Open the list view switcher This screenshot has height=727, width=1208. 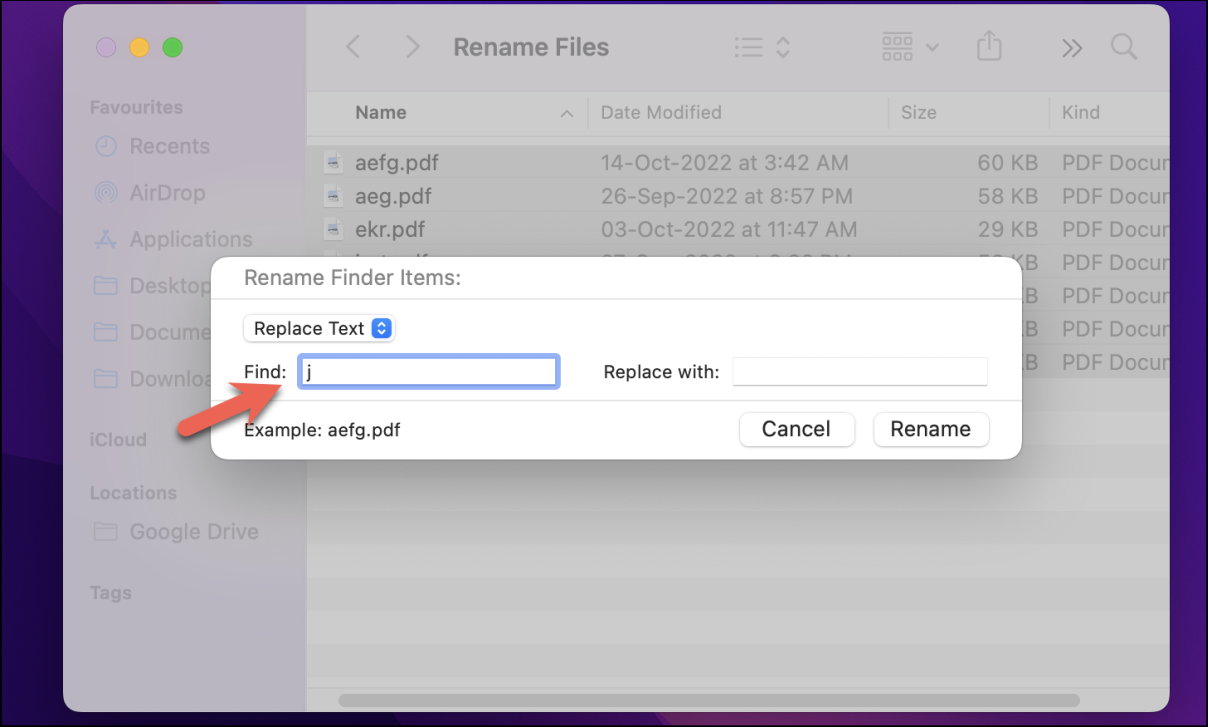(762, 47)
